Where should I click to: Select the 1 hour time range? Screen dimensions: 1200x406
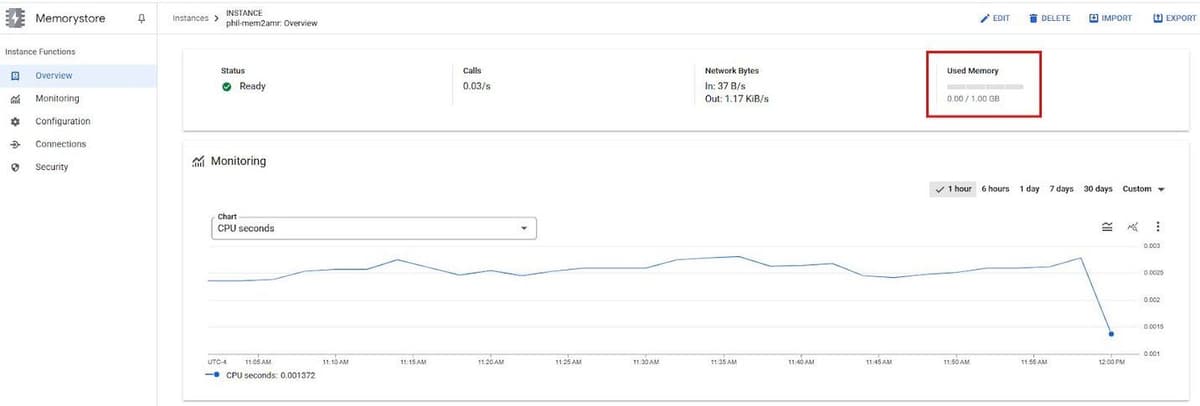point(953,189)
